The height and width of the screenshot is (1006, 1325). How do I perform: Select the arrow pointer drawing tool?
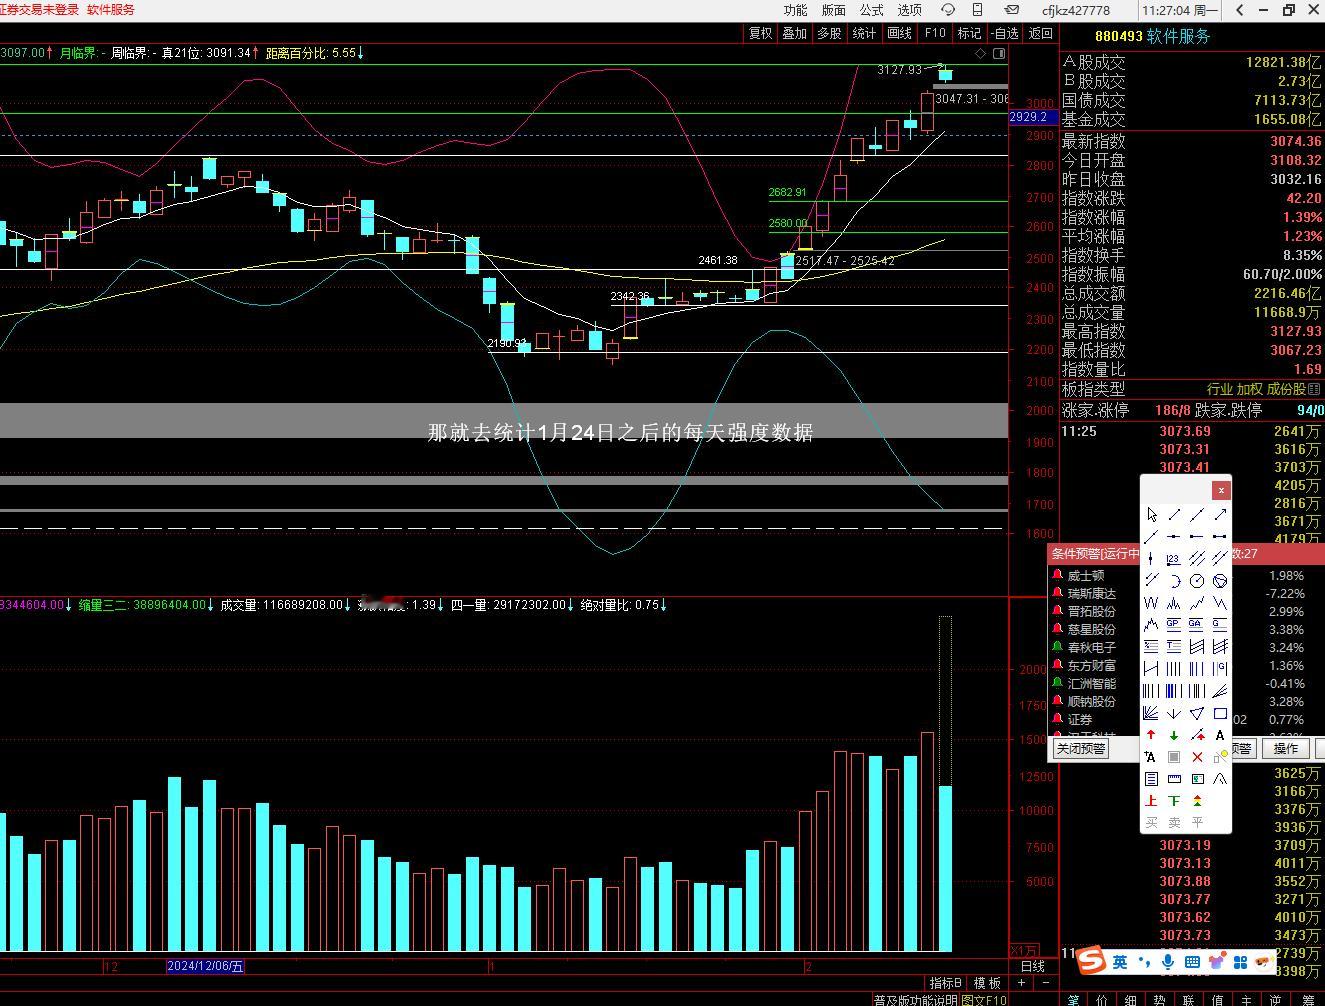1151,514
